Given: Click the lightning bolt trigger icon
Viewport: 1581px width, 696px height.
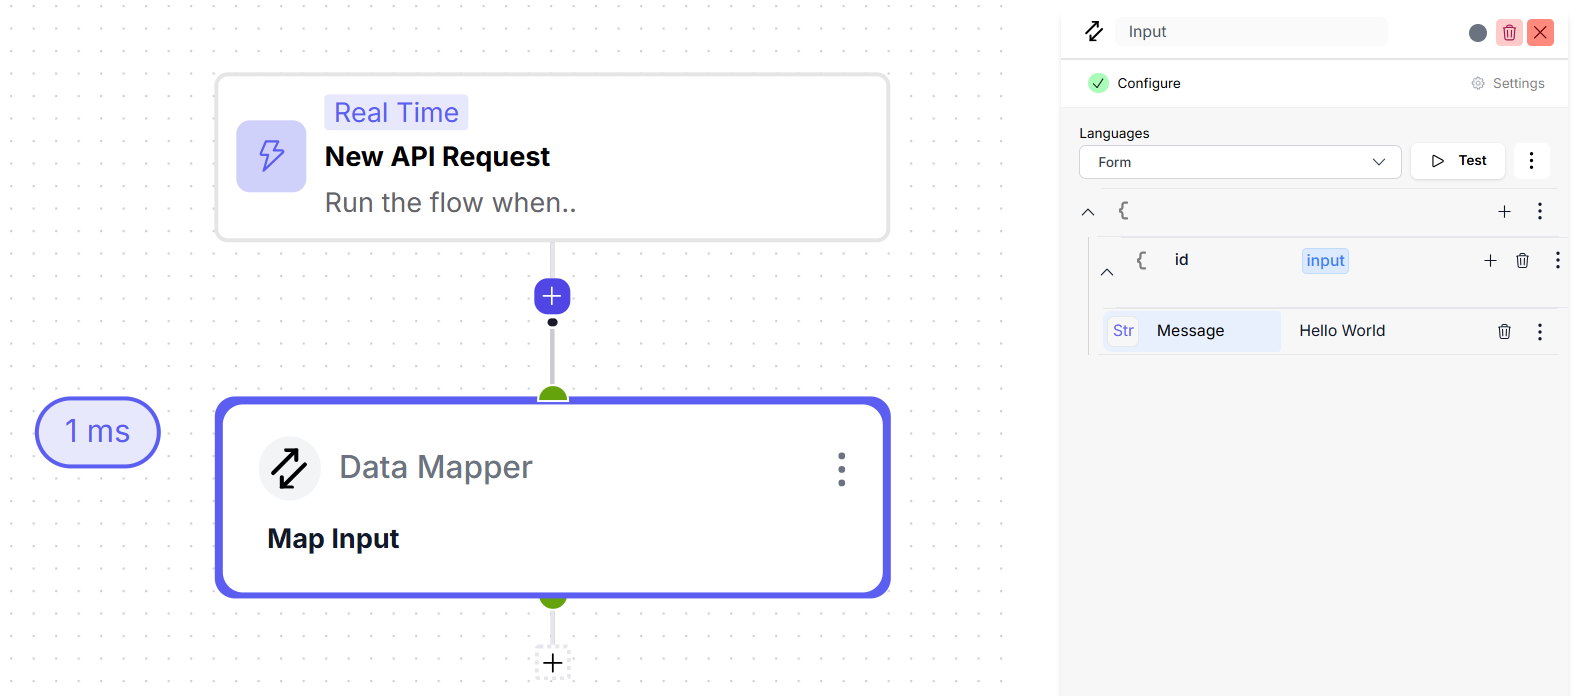Looking at the screenshot, I should 271,156.
